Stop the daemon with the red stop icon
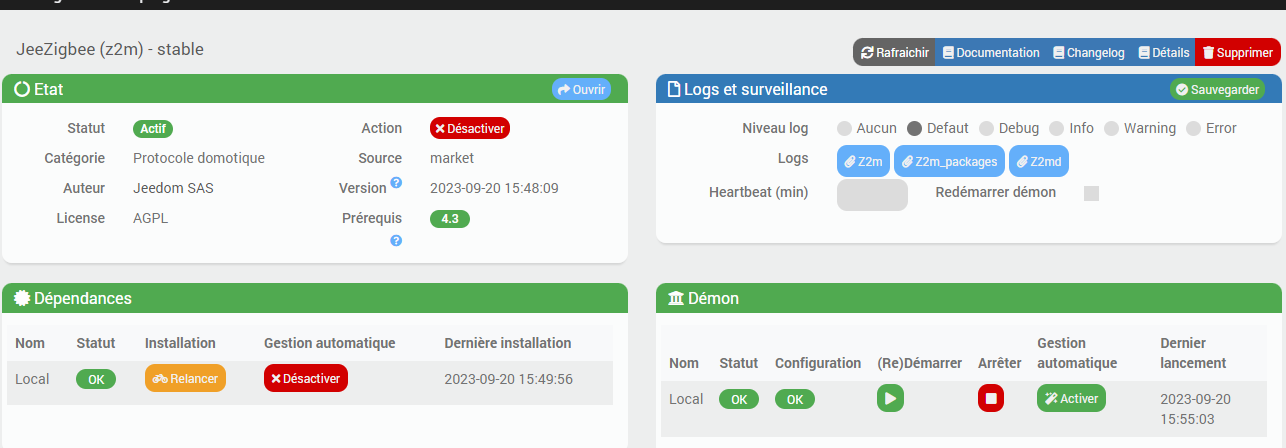Screen dimensions: 1286x448 coord(990,398)
